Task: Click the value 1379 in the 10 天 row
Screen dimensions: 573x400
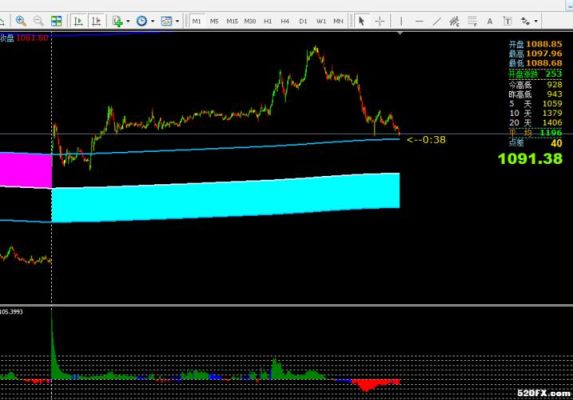Action: (x=552, y=113)
